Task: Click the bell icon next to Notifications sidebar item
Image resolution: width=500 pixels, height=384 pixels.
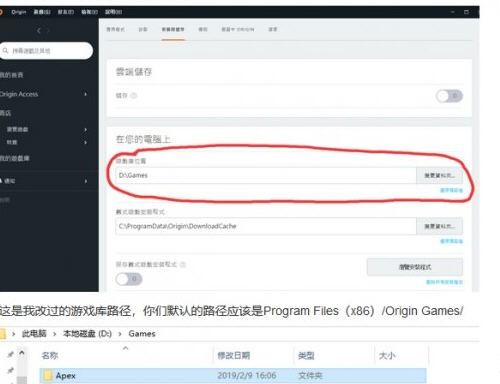Action: tap(1, 181)
